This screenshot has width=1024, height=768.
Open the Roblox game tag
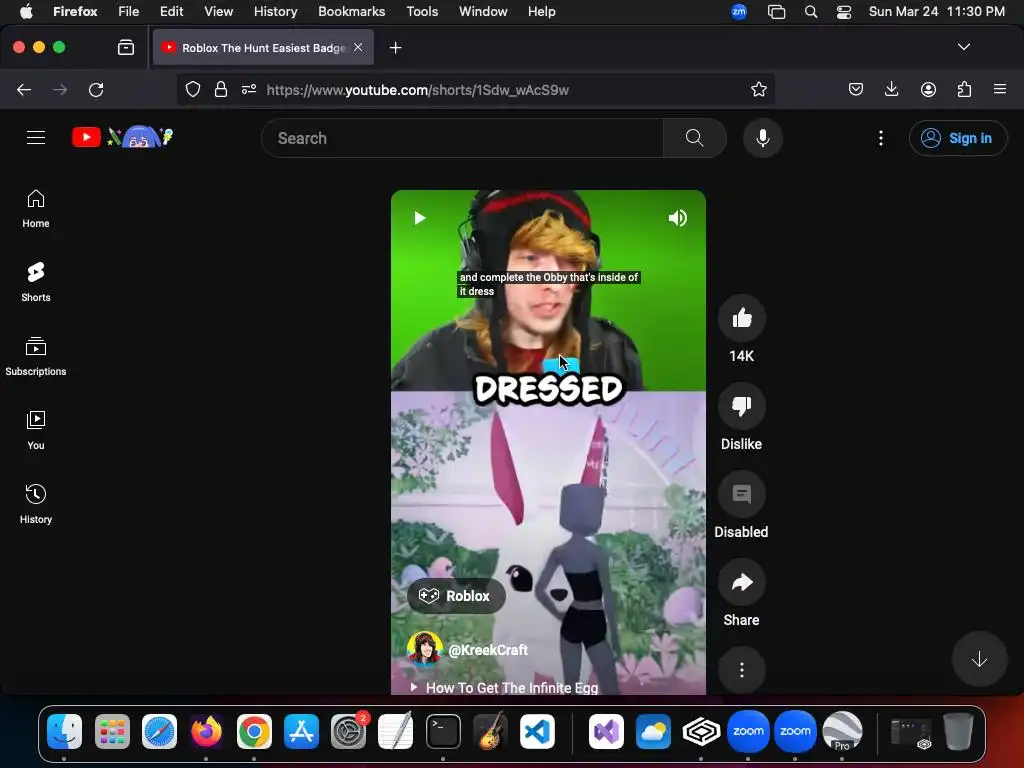click(x=456, y=596)
